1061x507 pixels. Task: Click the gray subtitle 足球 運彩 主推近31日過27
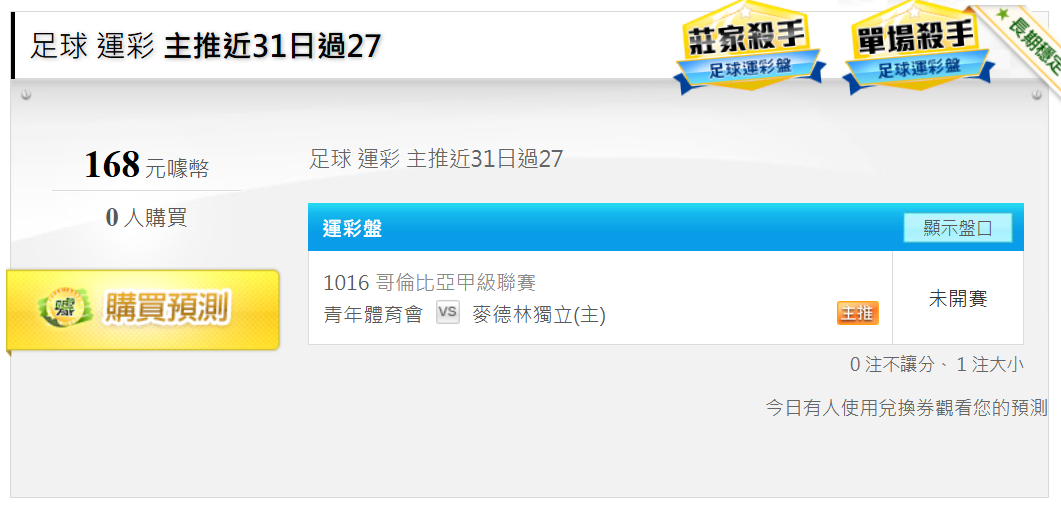pos(436,158)
